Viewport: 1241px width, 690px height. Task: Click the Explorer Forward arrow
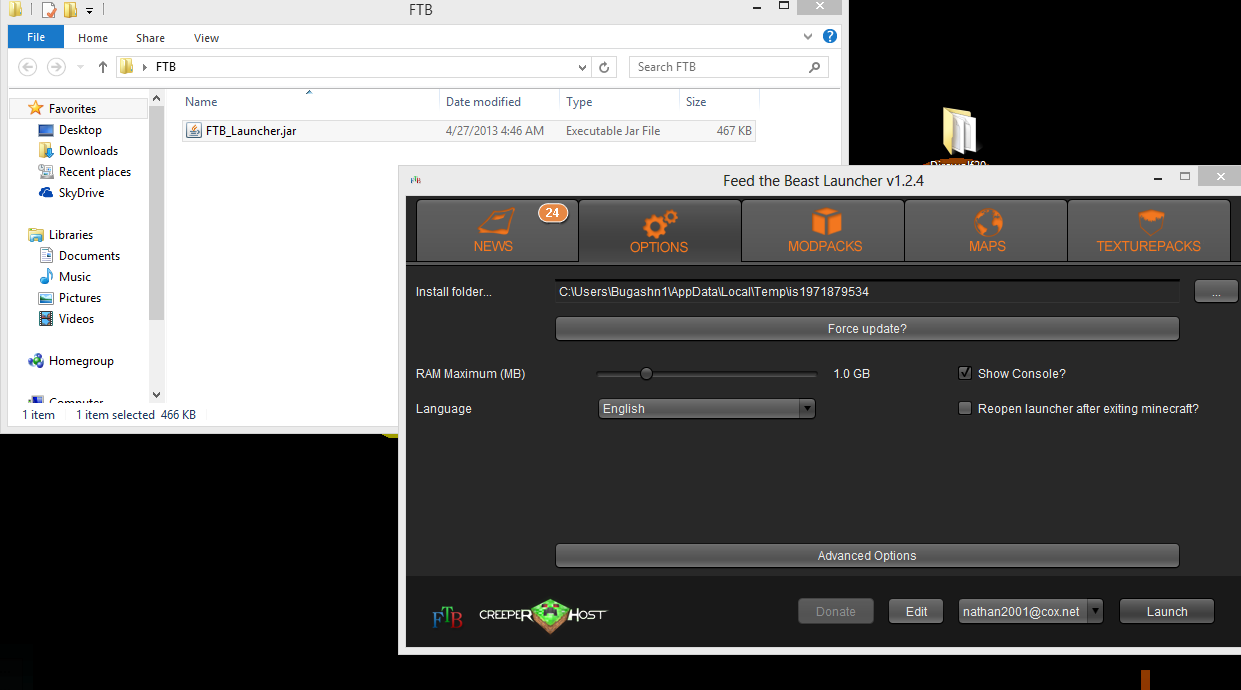[56, 67]
